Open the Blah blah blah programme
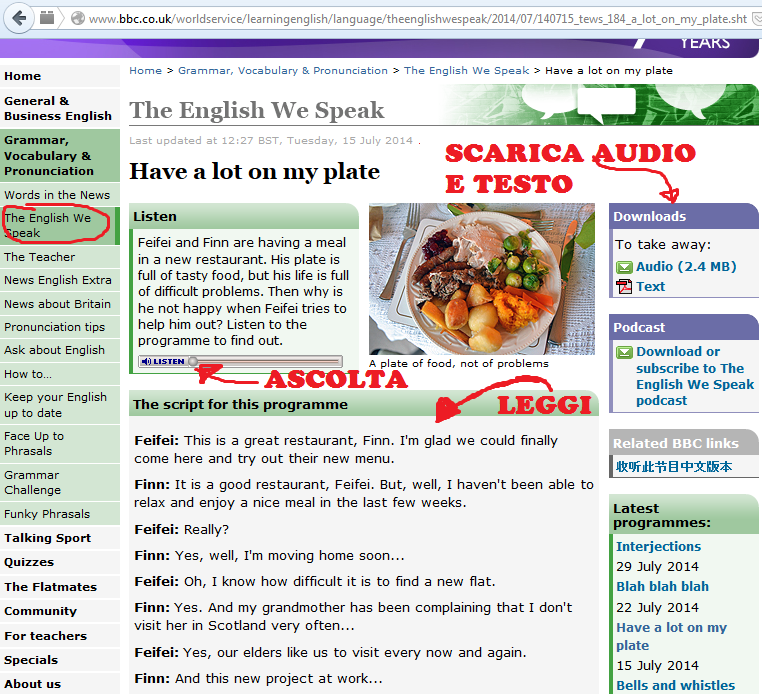 point(662,587)
